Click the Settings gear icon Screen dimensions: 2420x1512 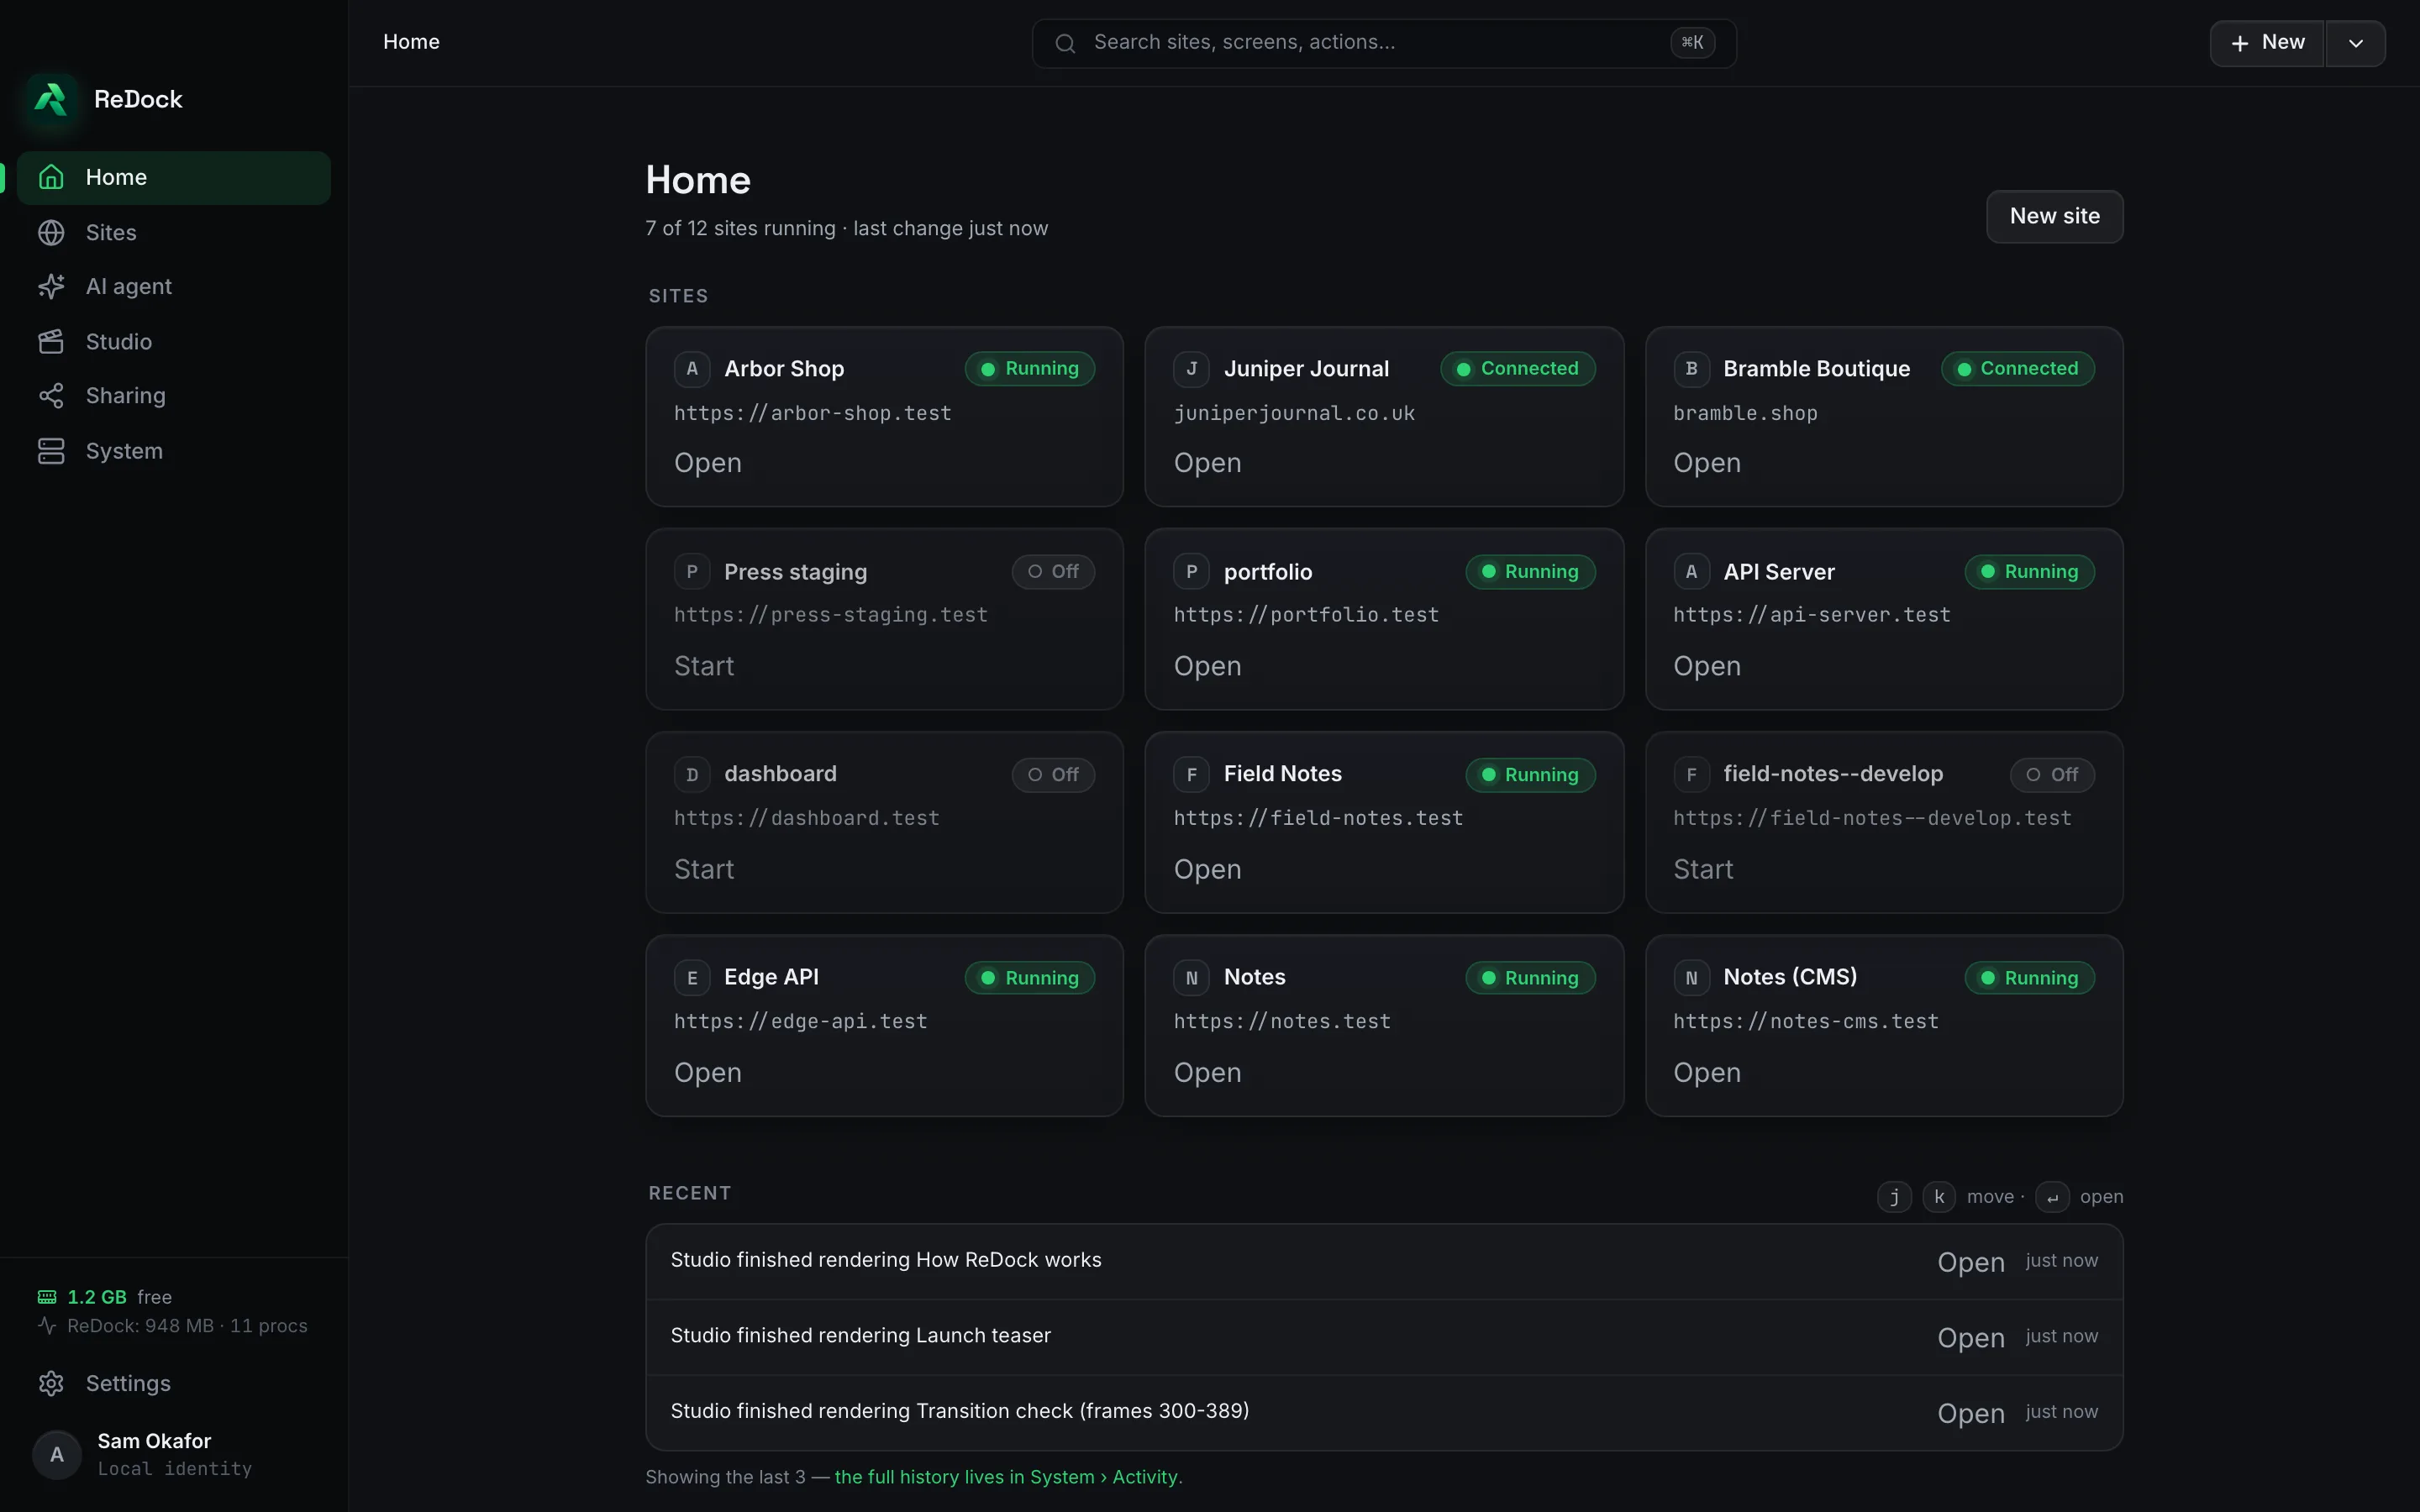(51, 1383)
